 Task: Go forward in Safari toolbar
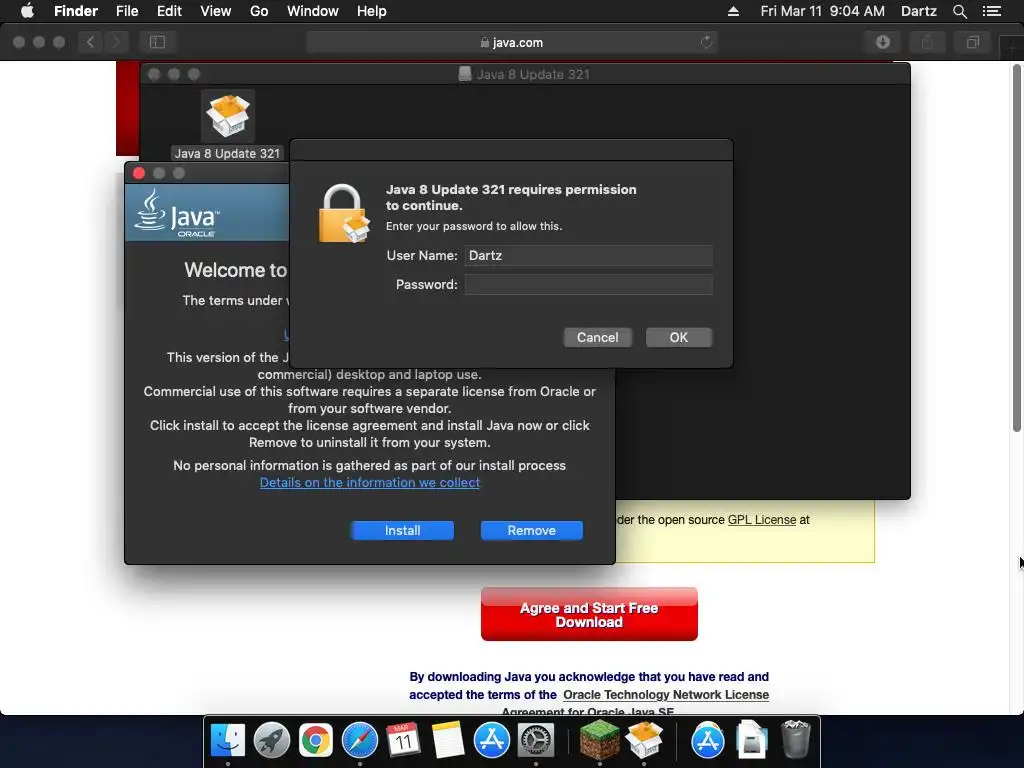pyautogui.click(x=116, y=42)
